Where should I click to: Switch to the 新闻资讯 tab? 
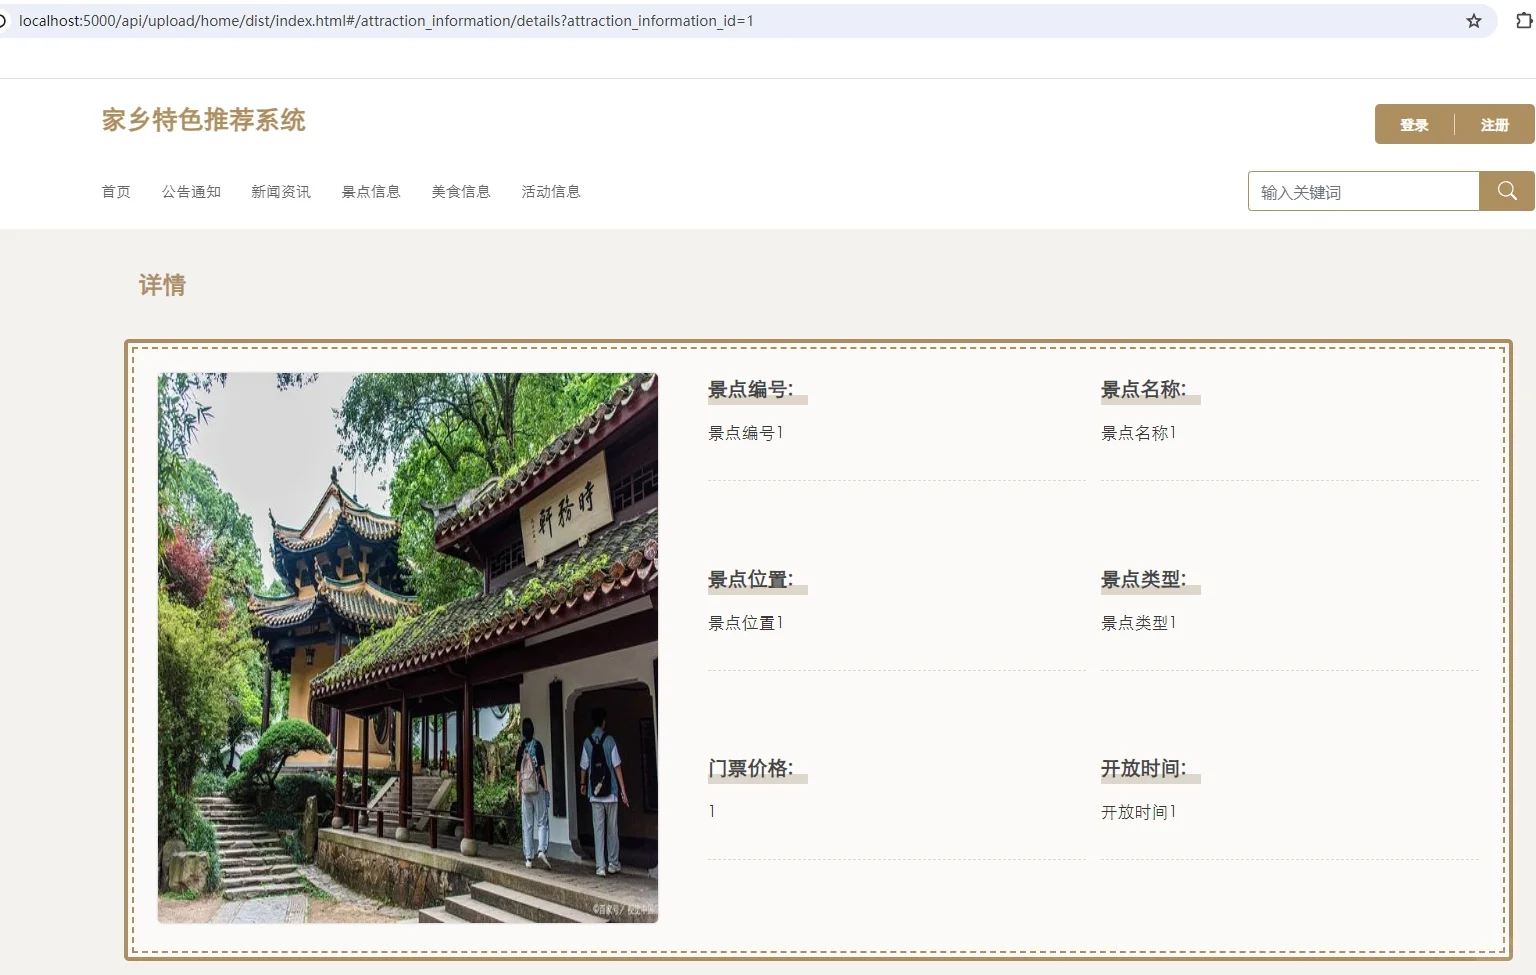tap(281, 191)
